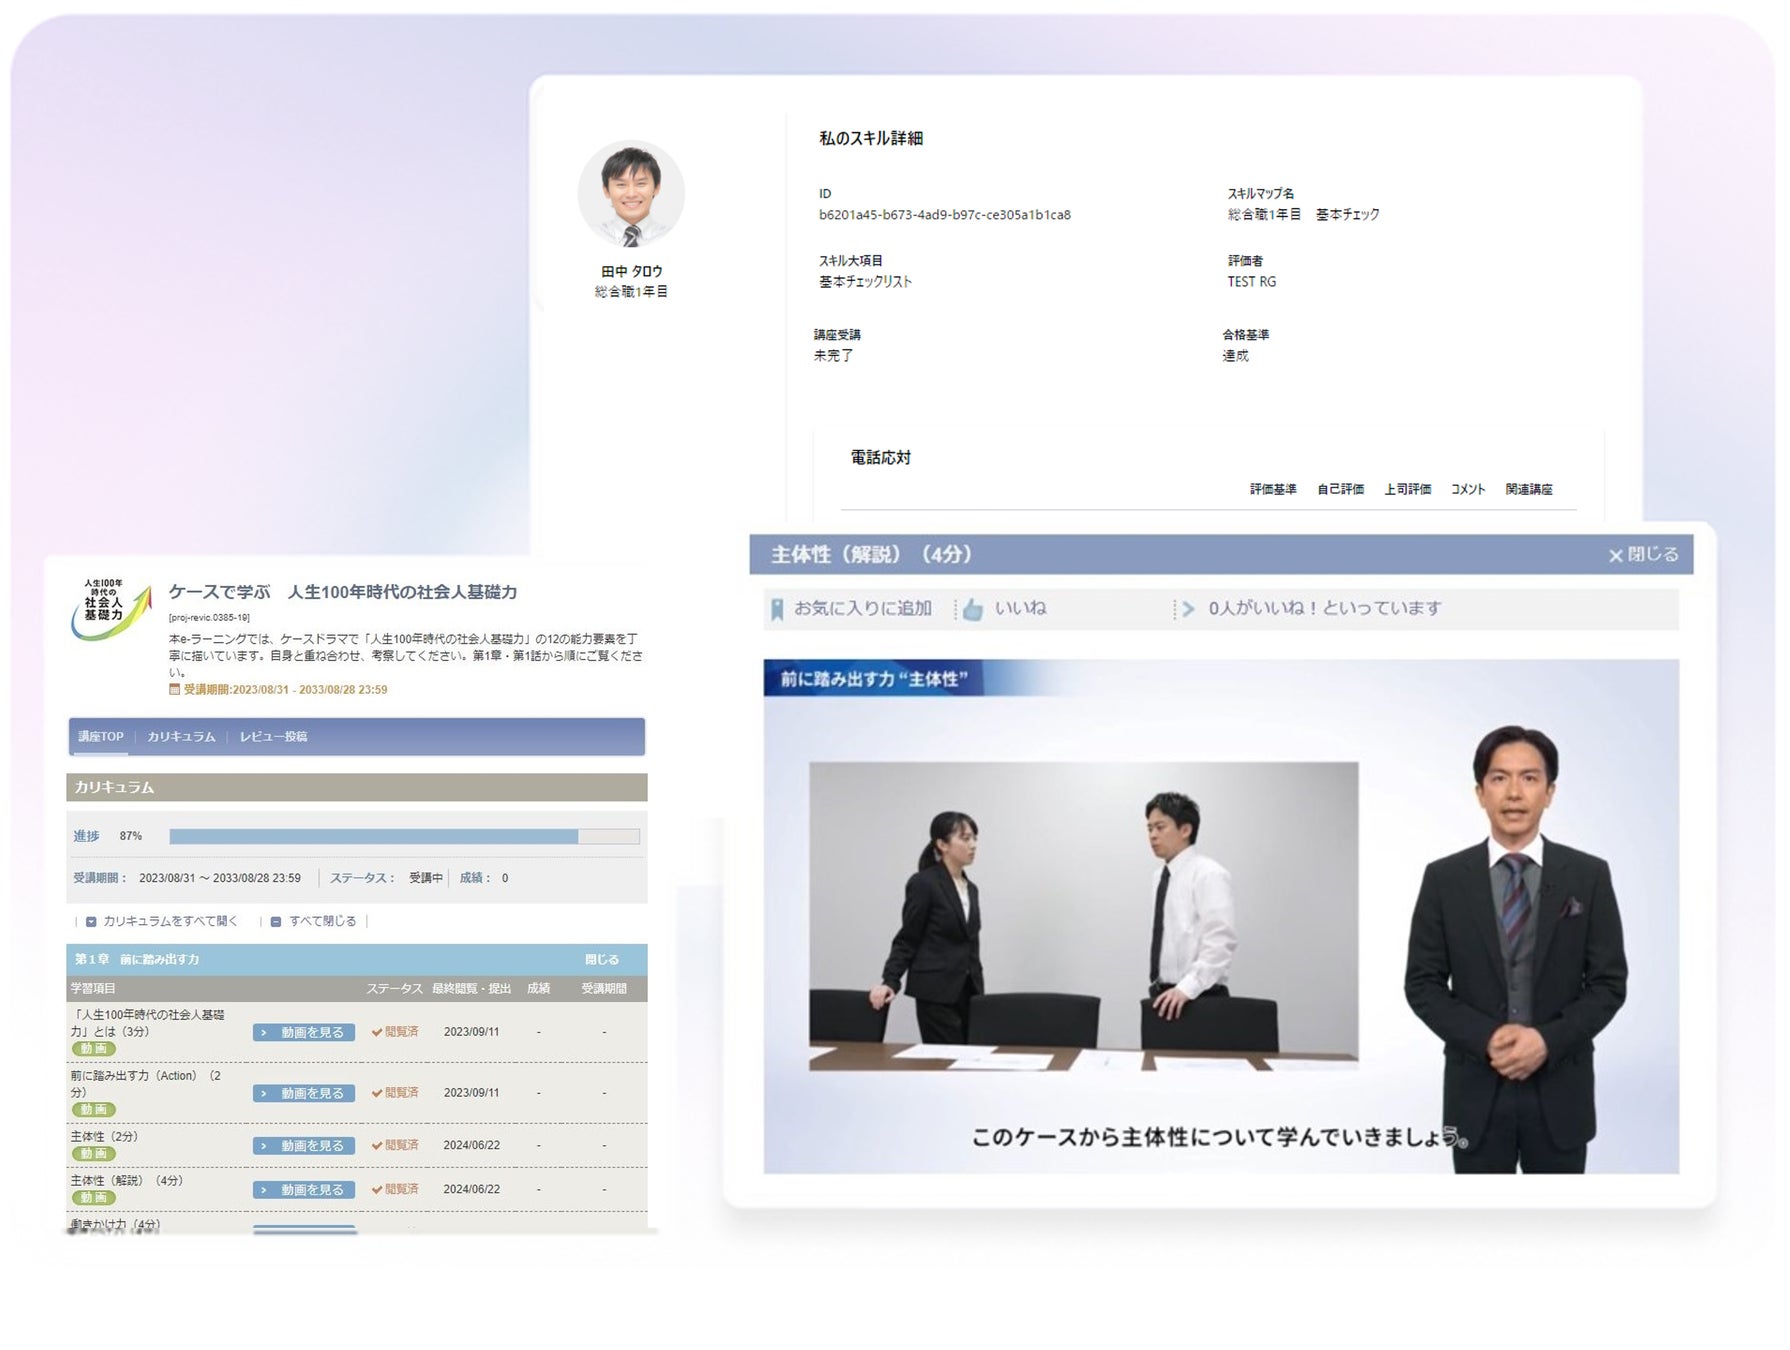Switch to the レビュー投稿 tab
This screenshot has height=1350, width=1790.
point(273,737)
